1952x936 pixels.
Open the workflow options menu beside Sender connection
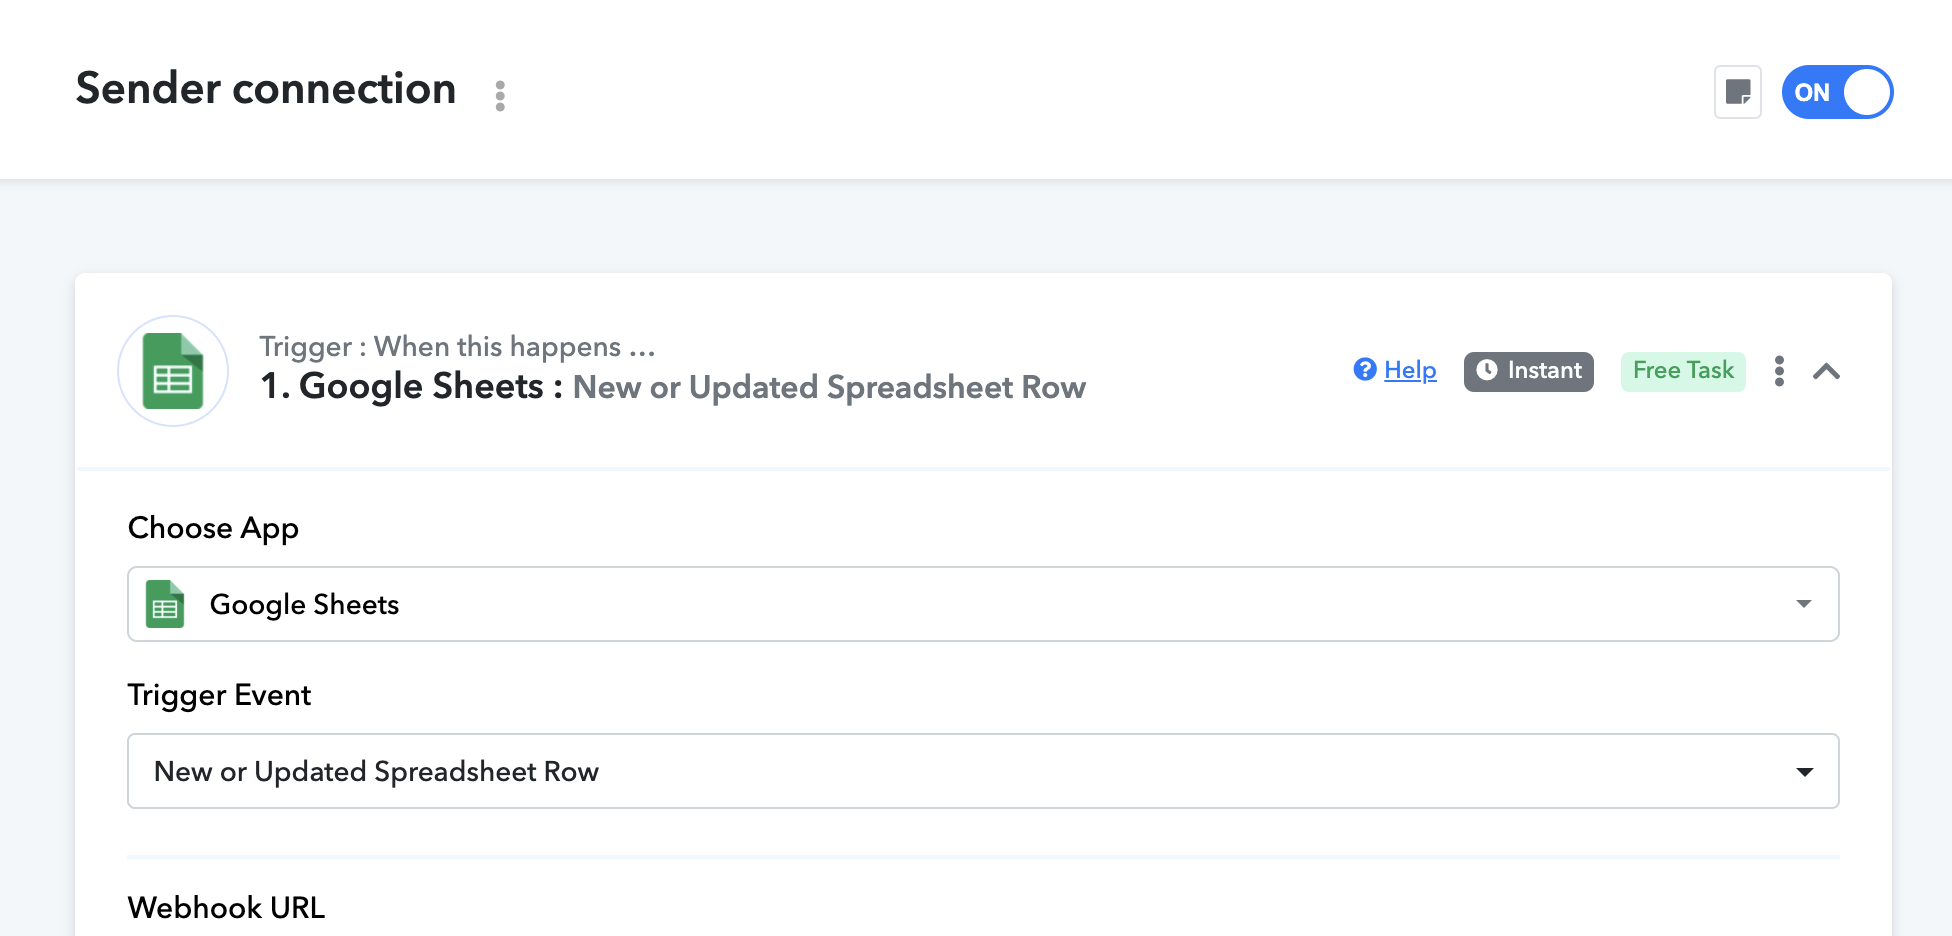[x=500, y=96]
